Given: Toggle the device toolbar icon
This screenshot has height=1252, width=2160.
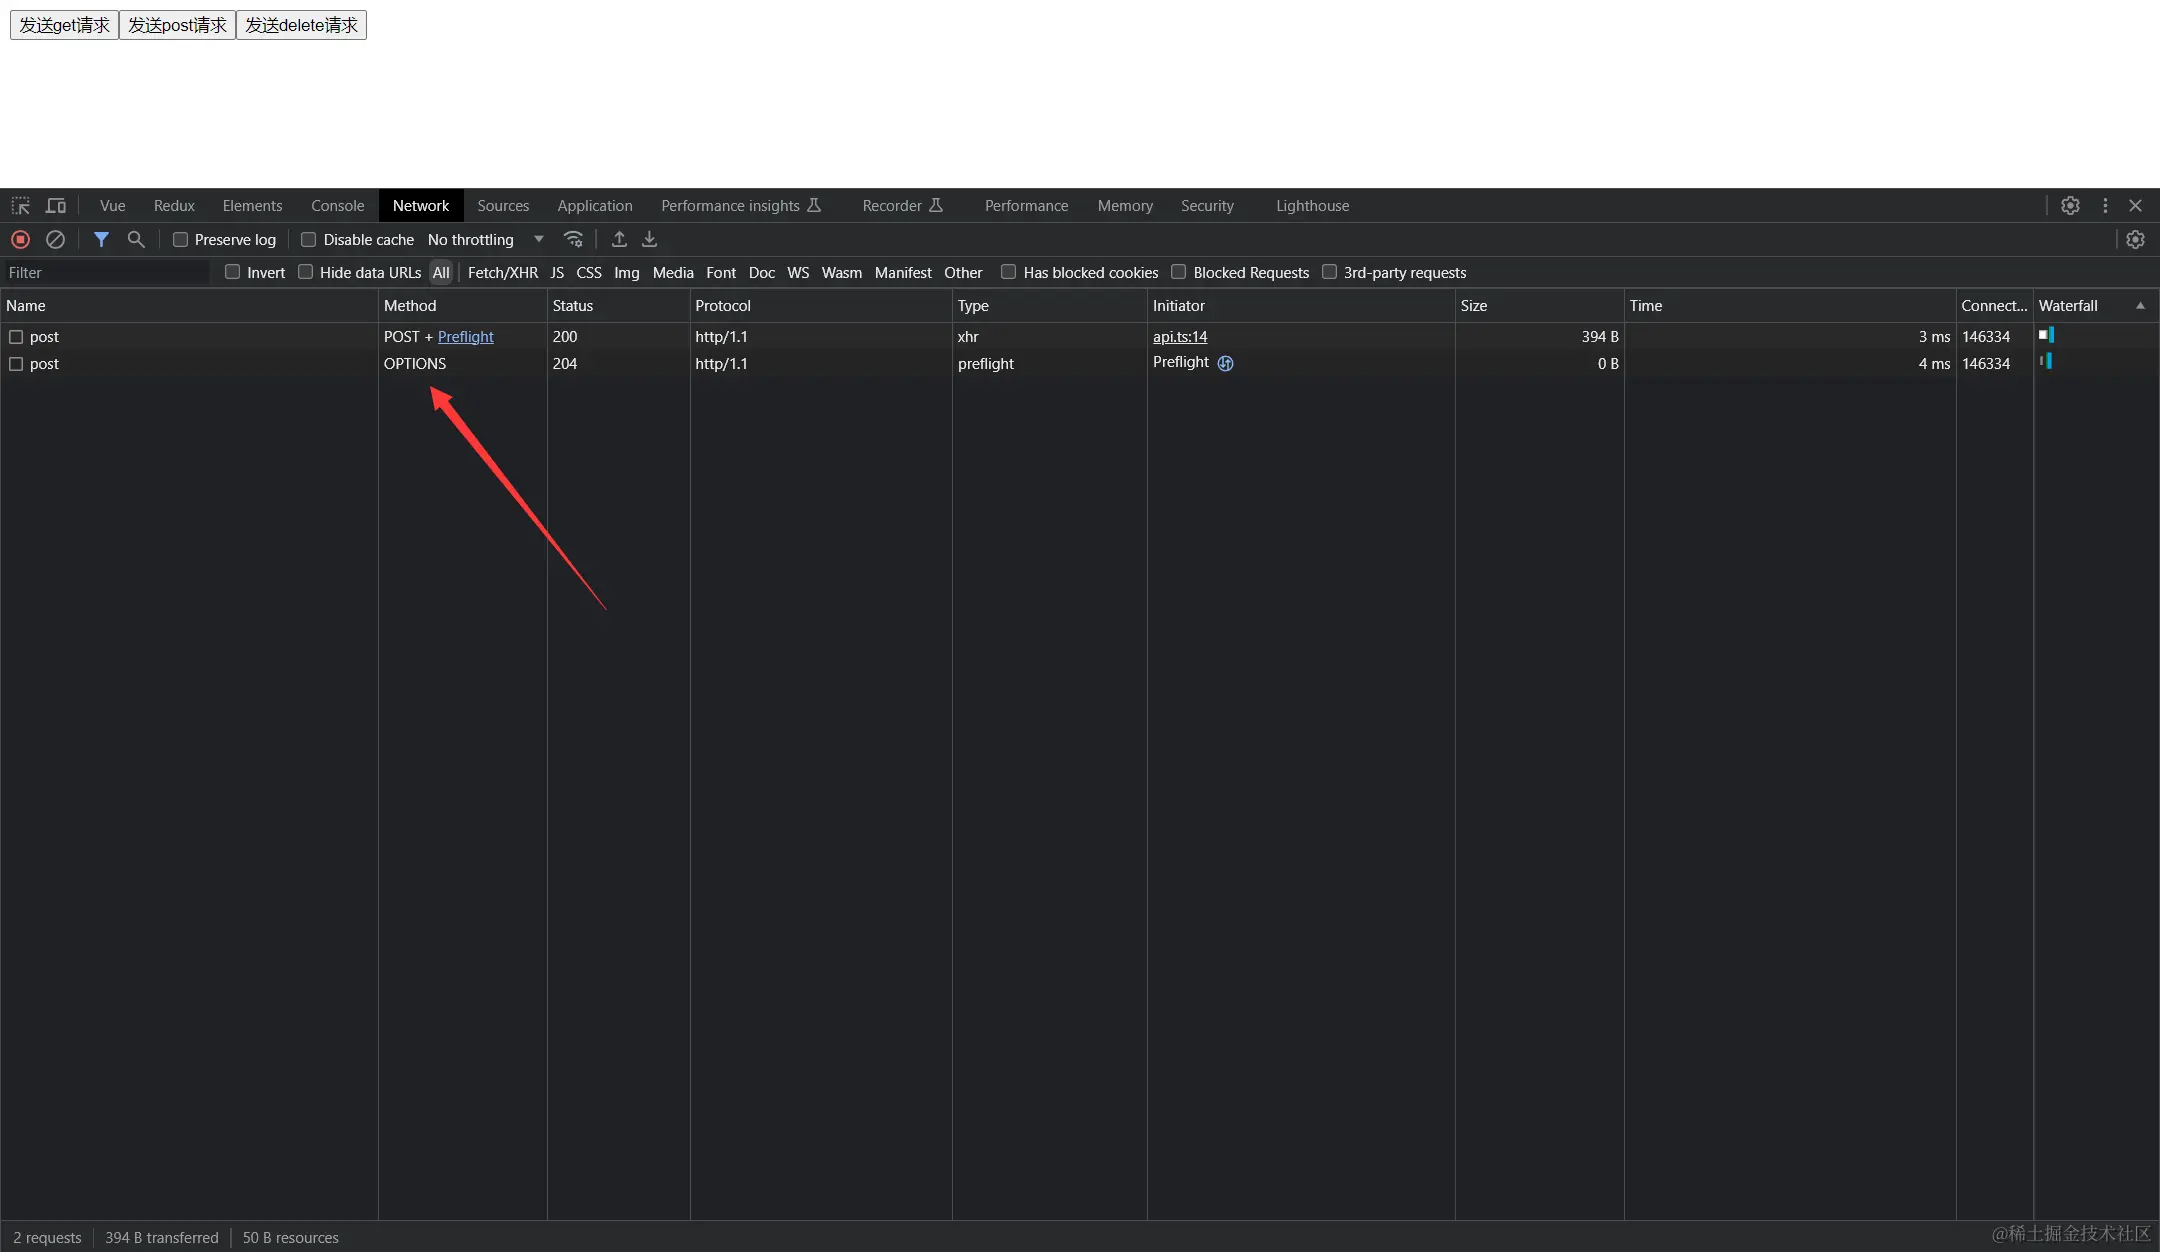Looking at the screenshot, I should [x=56, y=206].
